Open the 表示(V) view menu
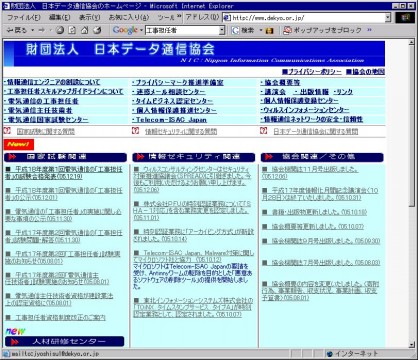 click(89, 17)
